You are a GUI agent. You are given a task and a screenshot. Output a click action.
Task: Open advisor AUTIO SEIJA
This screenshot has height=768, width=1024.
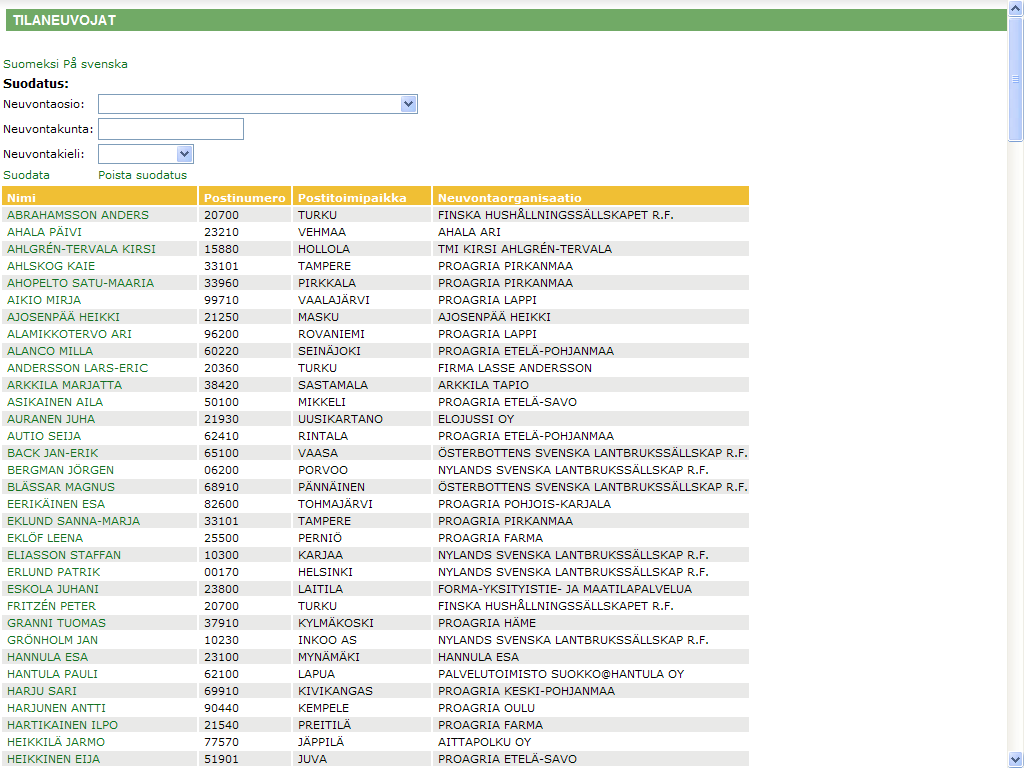44,436
